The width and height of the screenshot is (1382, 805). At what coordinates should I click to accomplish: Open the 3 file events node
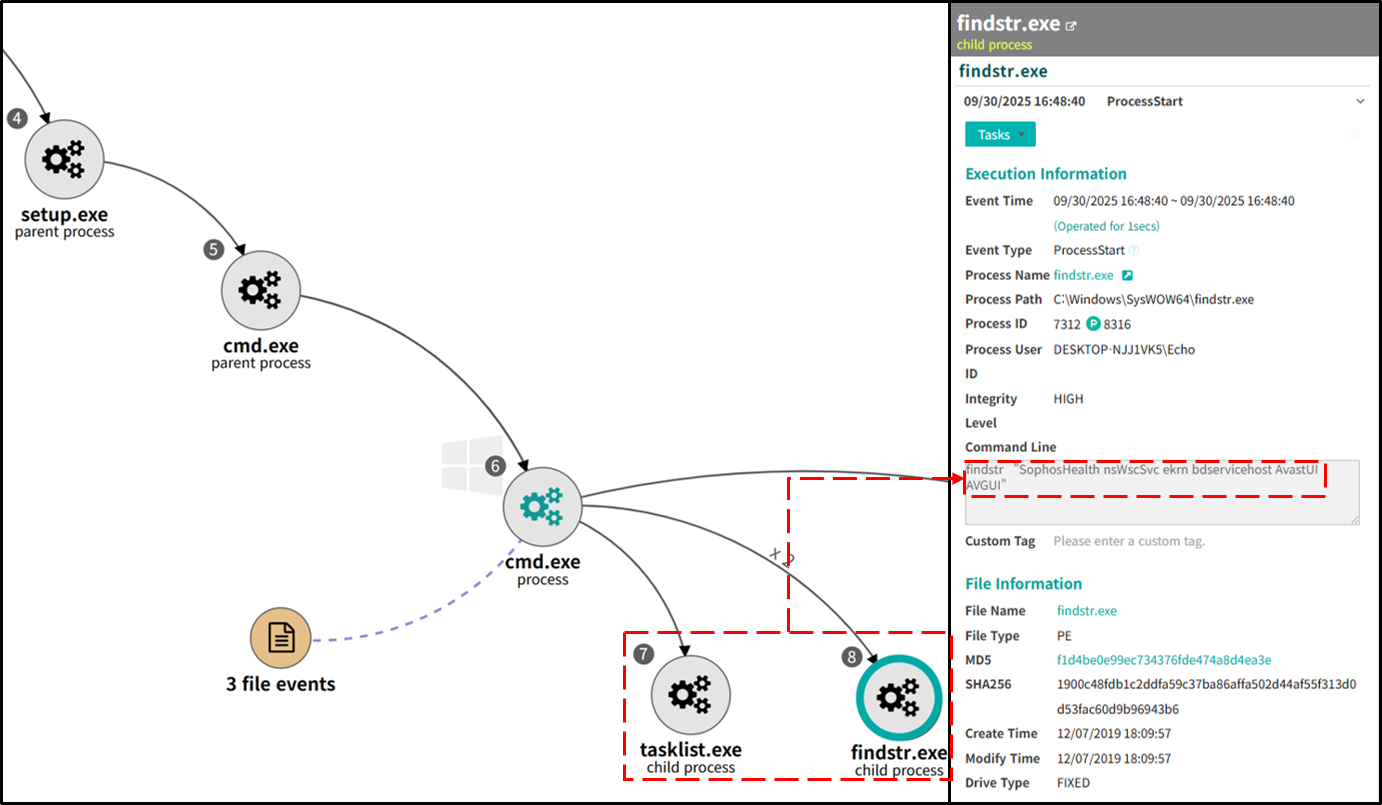[x=281, y=637]
